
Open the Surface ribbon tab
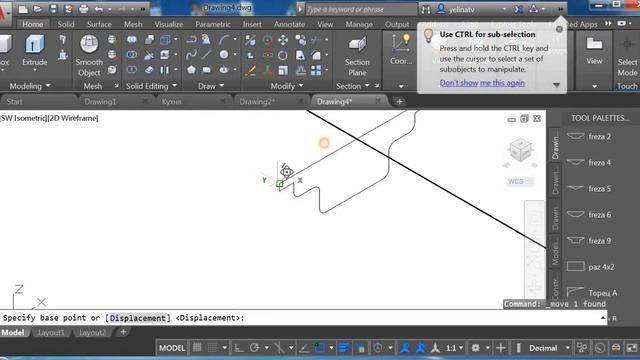pyautogui.click(x=99, y=24)
